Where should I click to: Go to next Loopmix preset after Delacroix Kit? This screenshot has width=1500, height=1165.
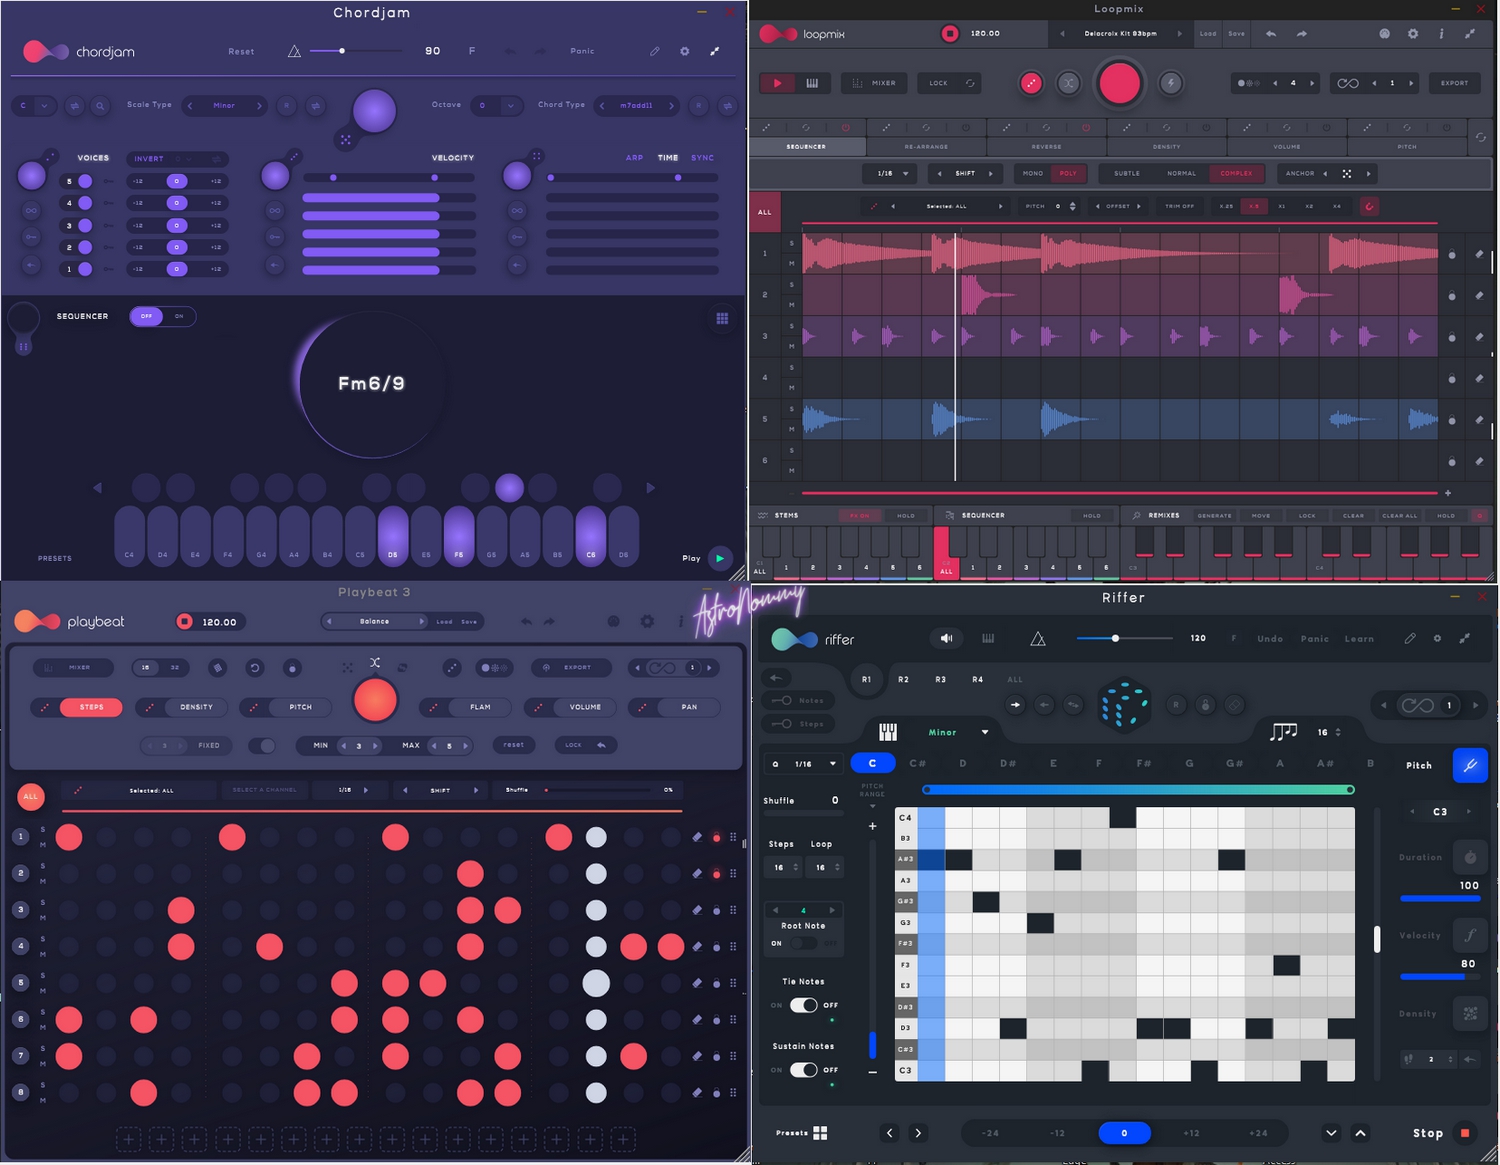pos(1180,33)
